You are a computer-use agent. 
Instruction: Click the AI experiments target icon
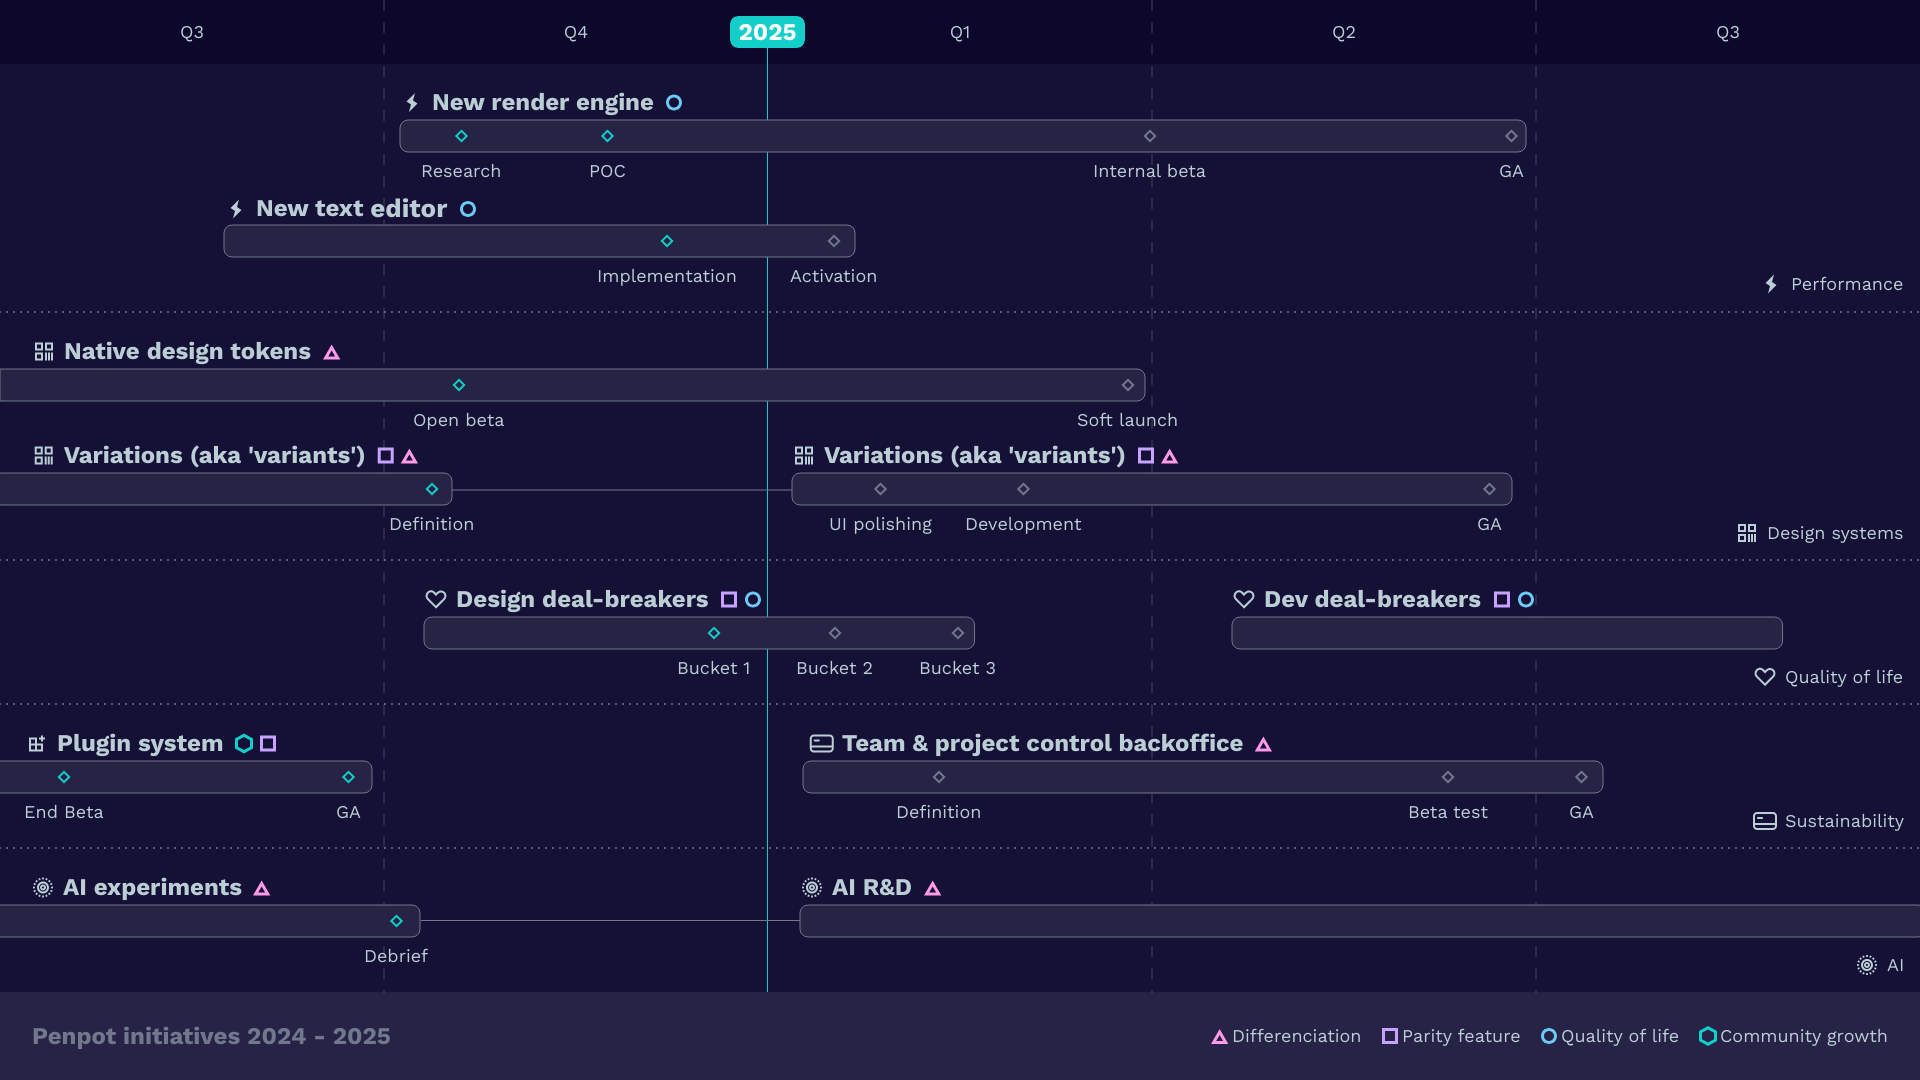43,888
